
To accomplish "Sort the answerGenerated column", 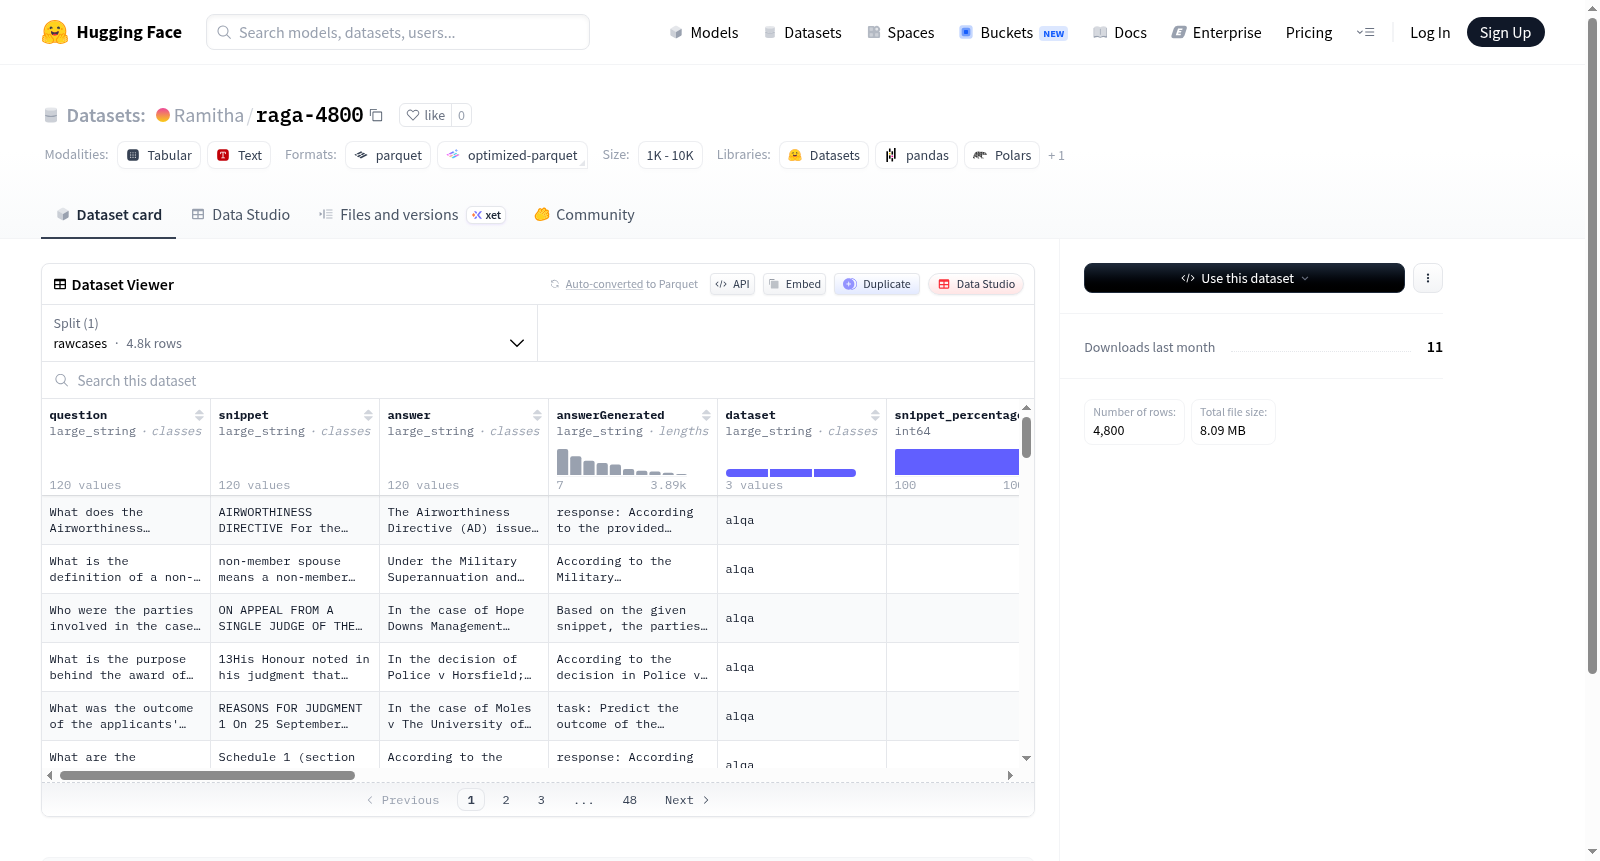I will click(x=706, y=415).
